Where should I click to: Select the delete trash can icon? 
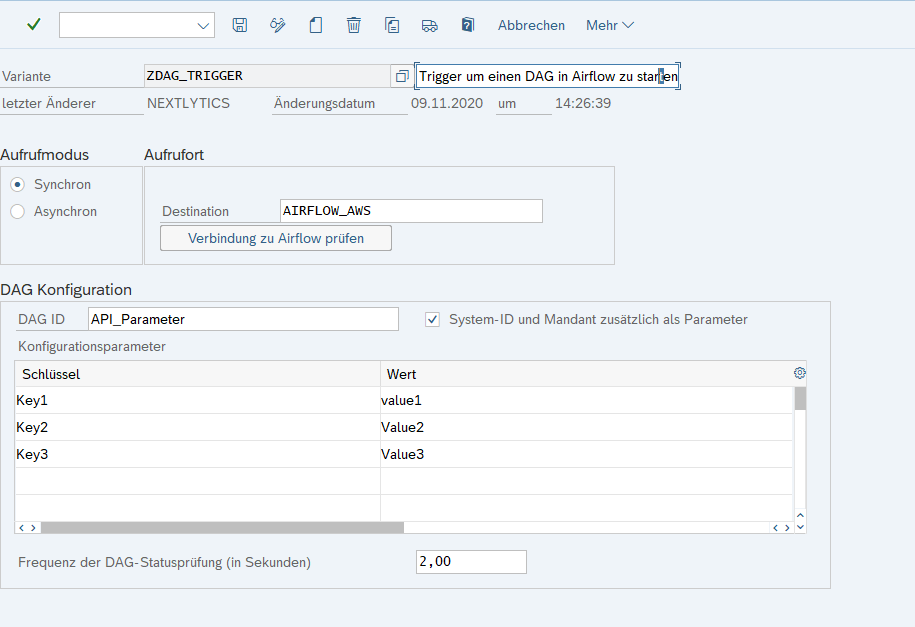pyautogui.click(x=353, y=25)
